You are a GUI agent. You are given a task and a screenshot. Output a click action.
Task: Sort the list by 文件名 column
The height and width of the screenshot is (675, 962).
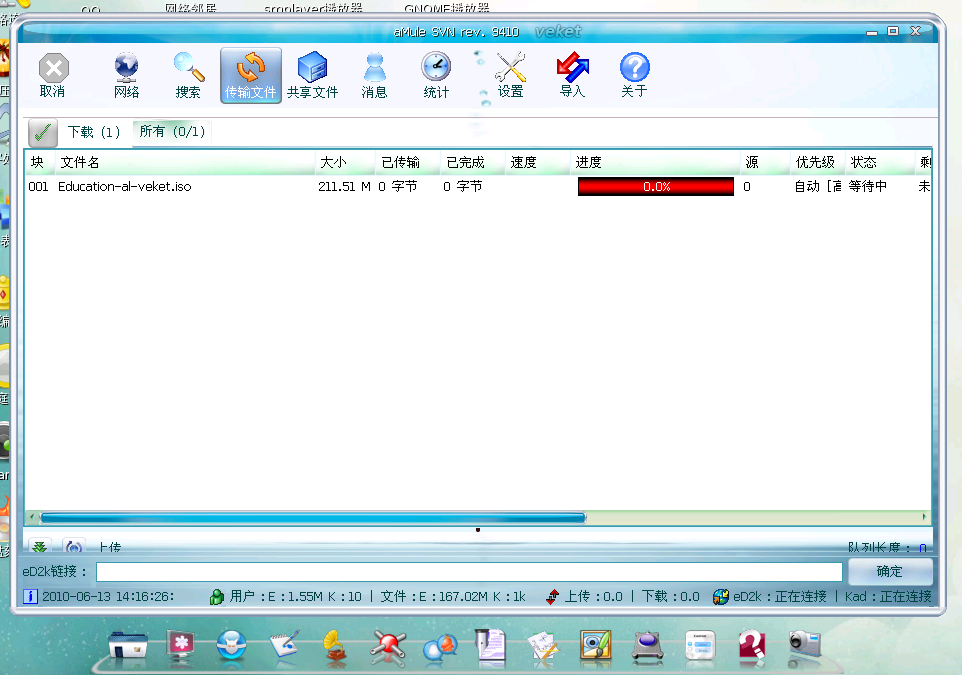pos(185,162)
